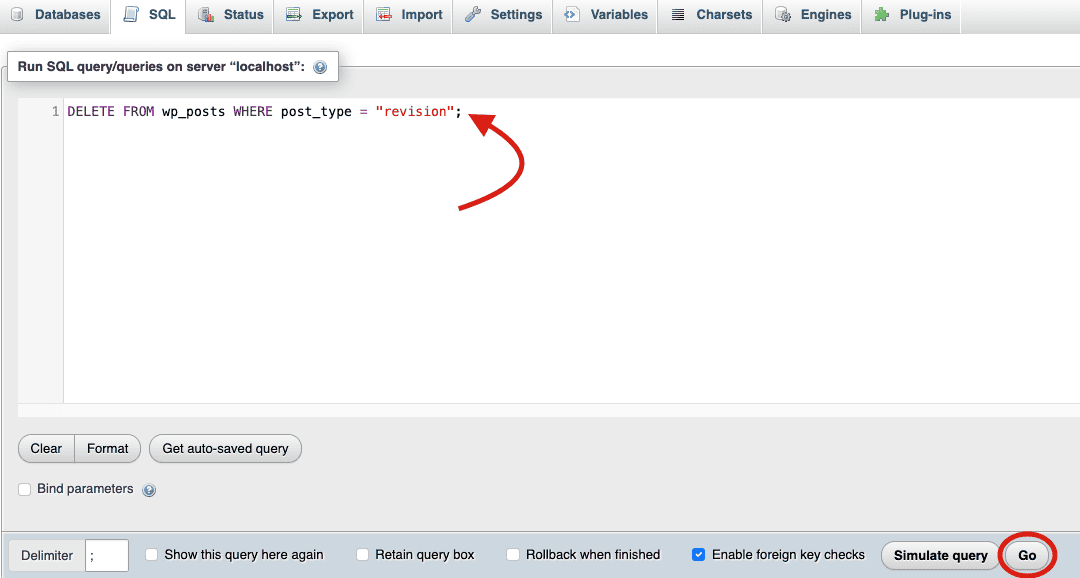This screenshot has width=1080, height=578.
Task: View the Engines tab
Action: pyautogui.click(x=812, y=15)
